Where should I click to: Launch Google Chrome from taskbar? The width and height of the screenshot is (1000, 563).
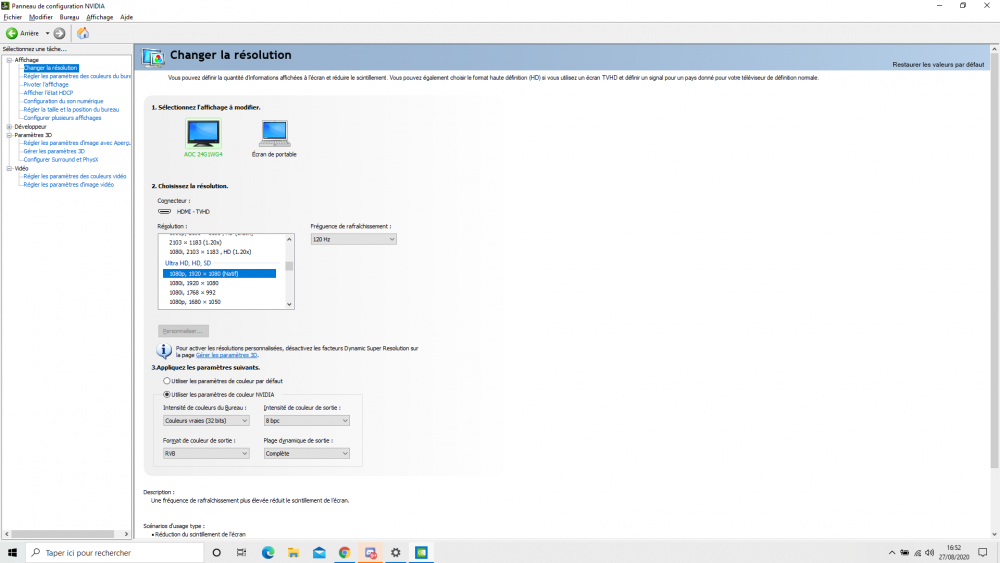pyautogui.click(x=344, y=553)
